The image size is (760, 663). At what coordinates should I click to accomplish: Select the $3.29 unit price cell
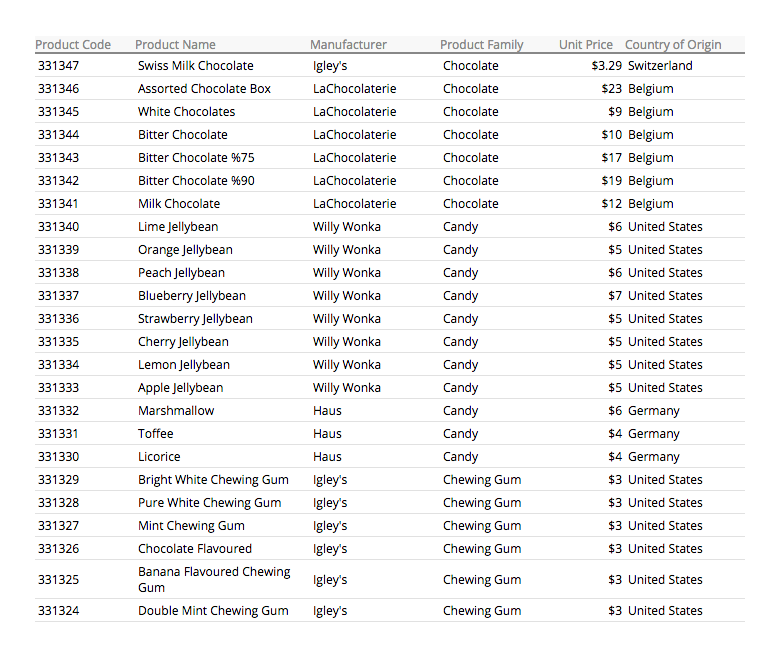coord(606,65)
